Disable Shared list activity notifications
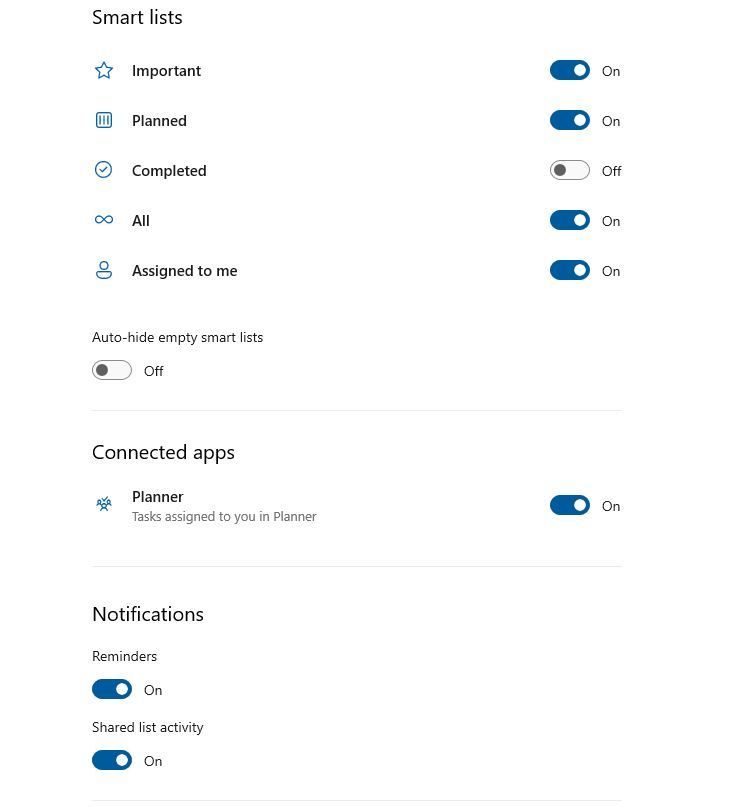 click(112, 761)
